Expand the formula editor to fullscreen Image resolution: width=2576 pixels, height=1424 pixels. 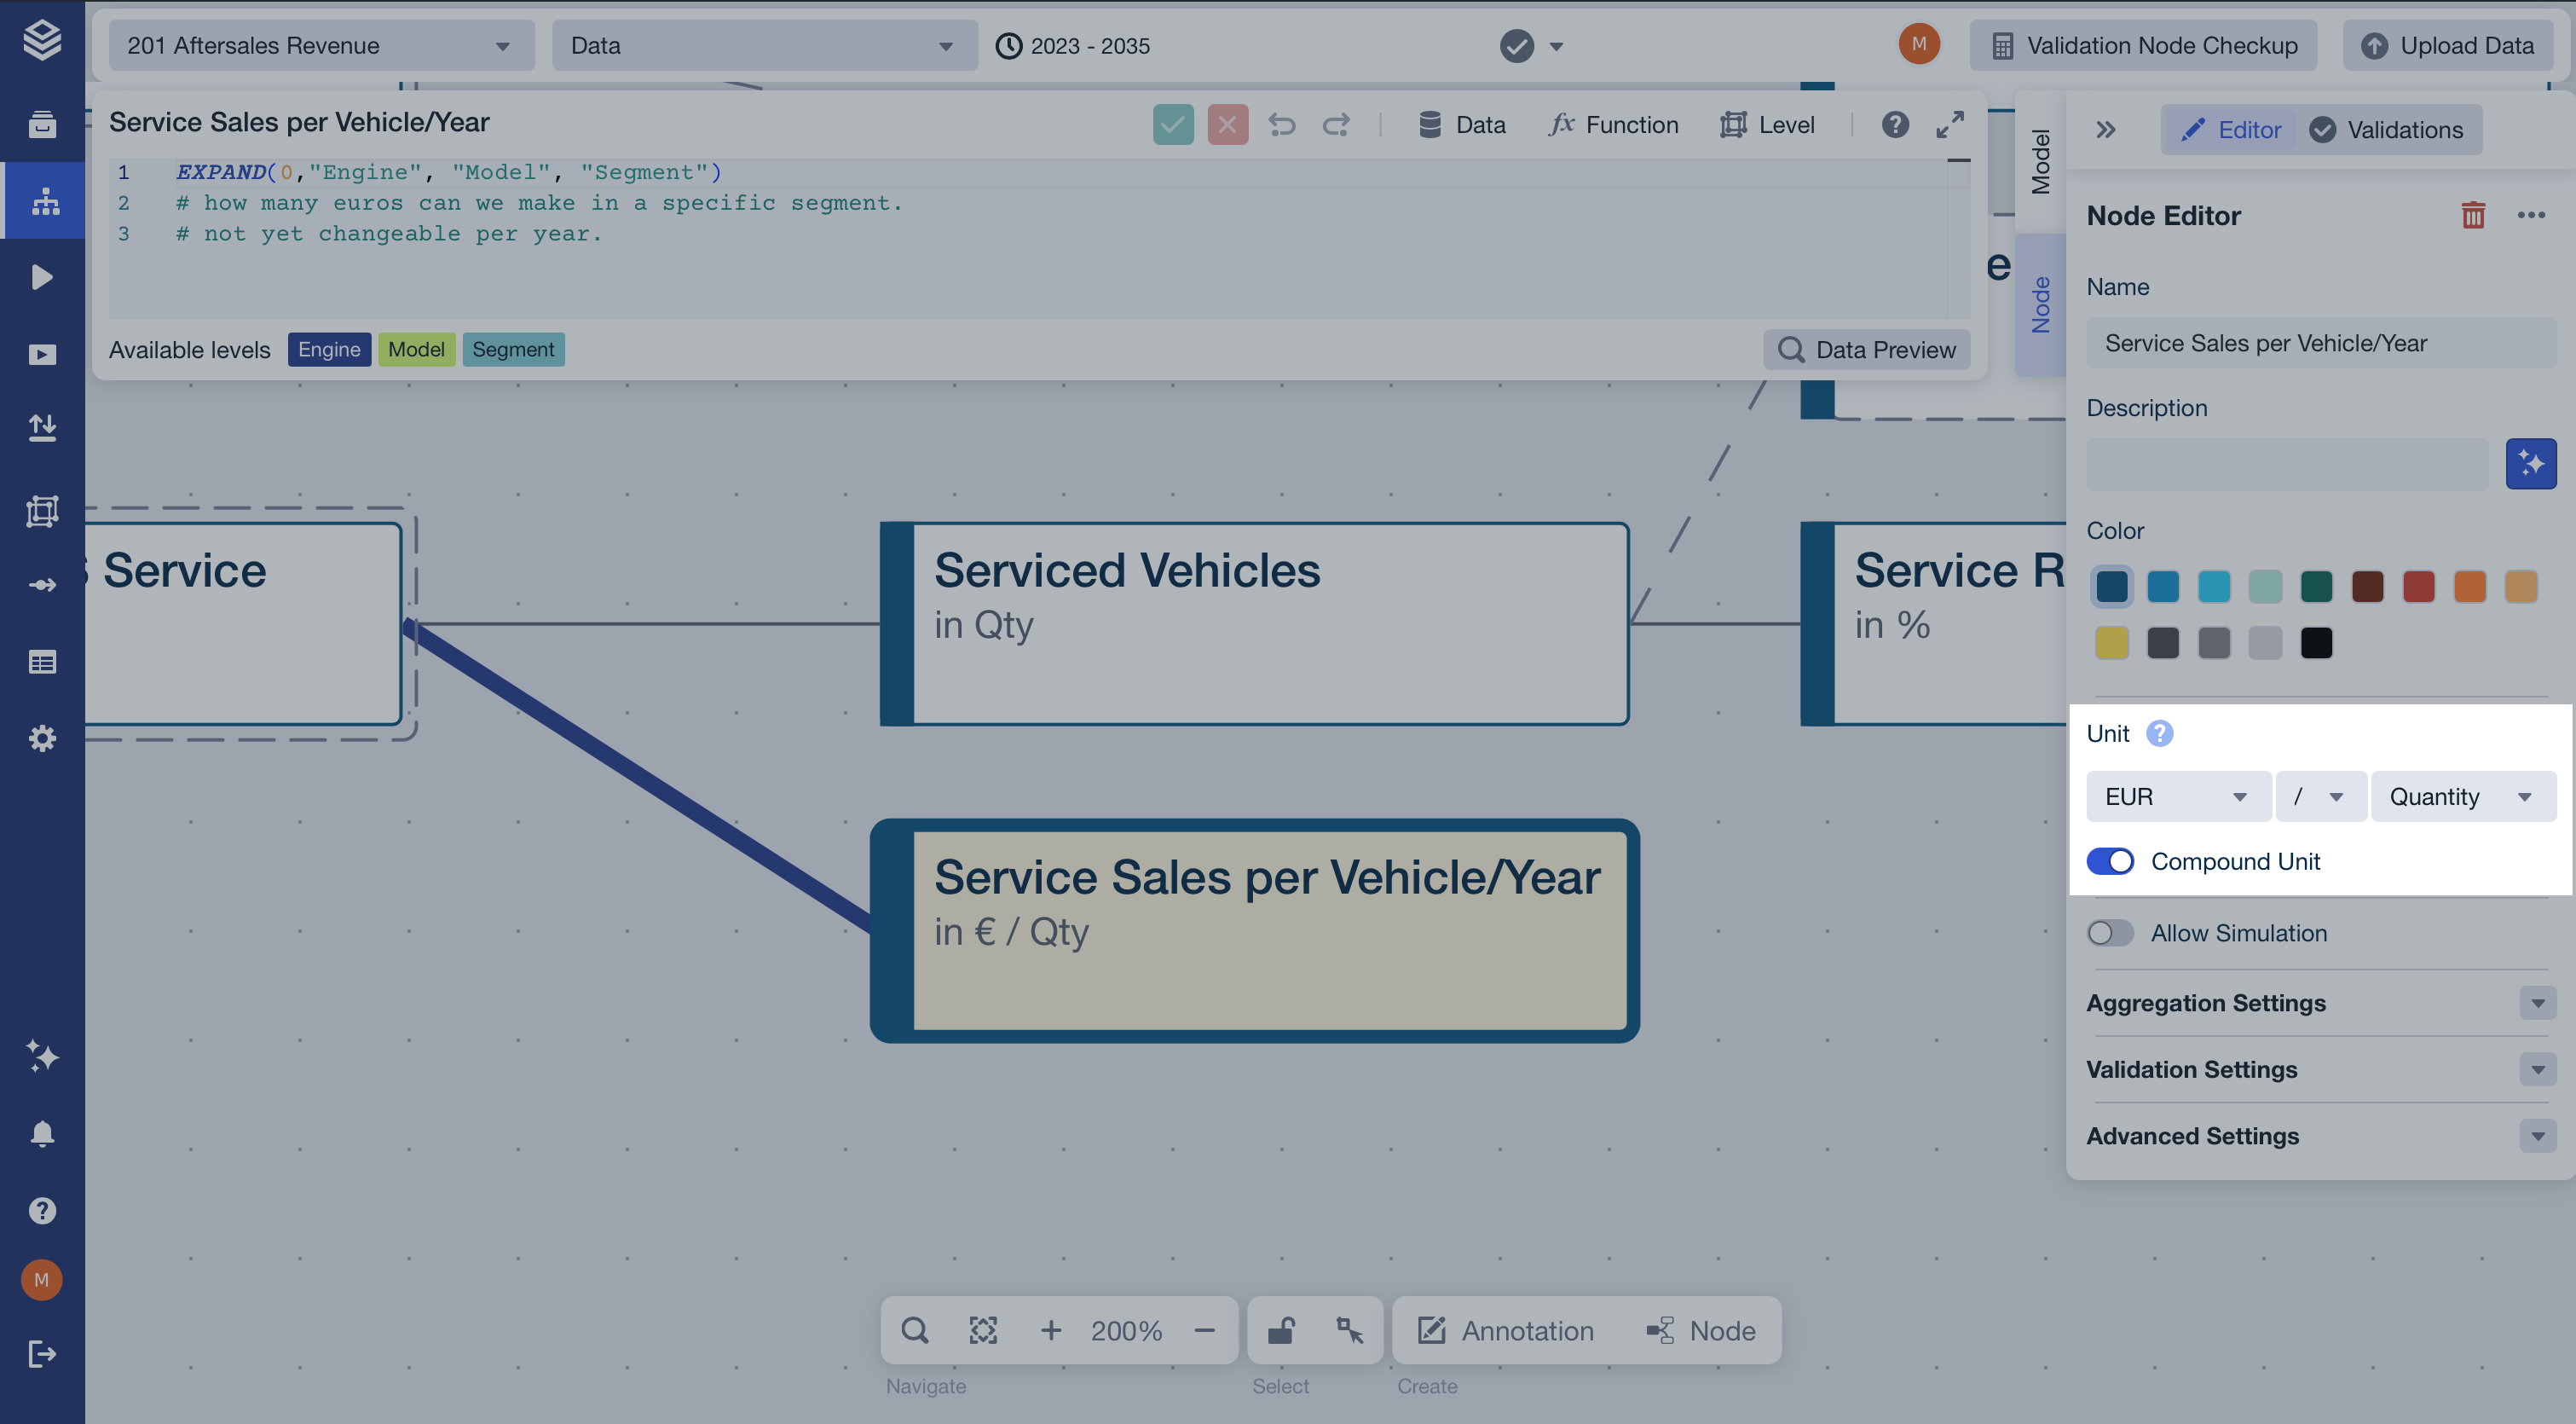tap(1949, 125)
